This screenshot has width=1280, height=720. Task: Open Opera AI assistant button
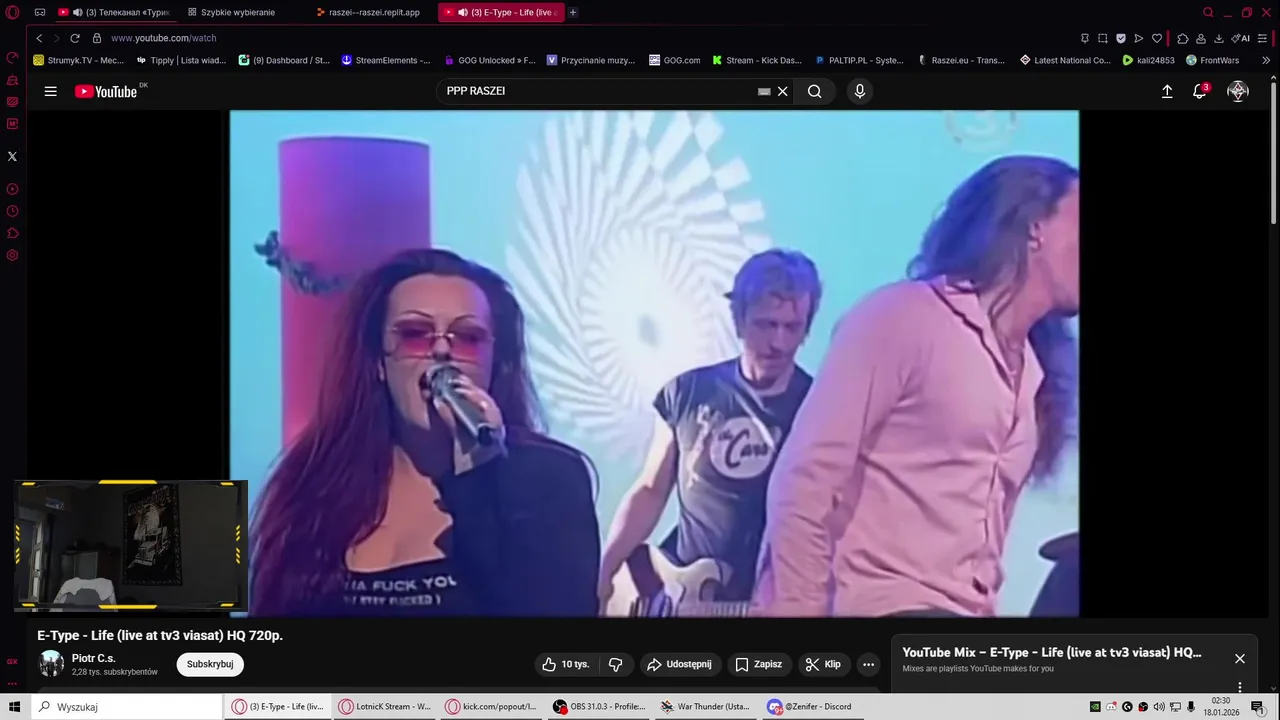click(1241, 38)
